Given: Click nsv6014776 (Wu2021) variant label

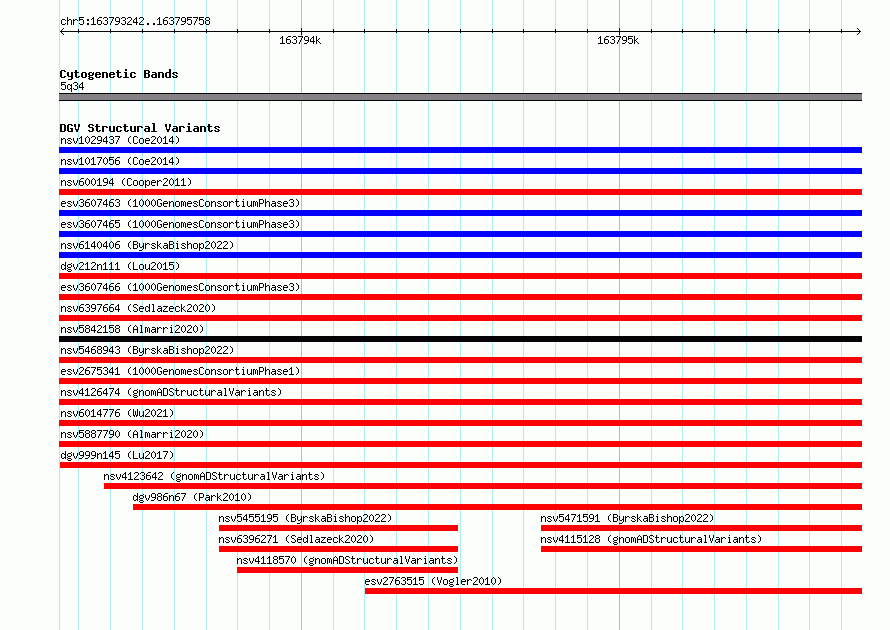Looking at the screenshot, I should 117,413.
